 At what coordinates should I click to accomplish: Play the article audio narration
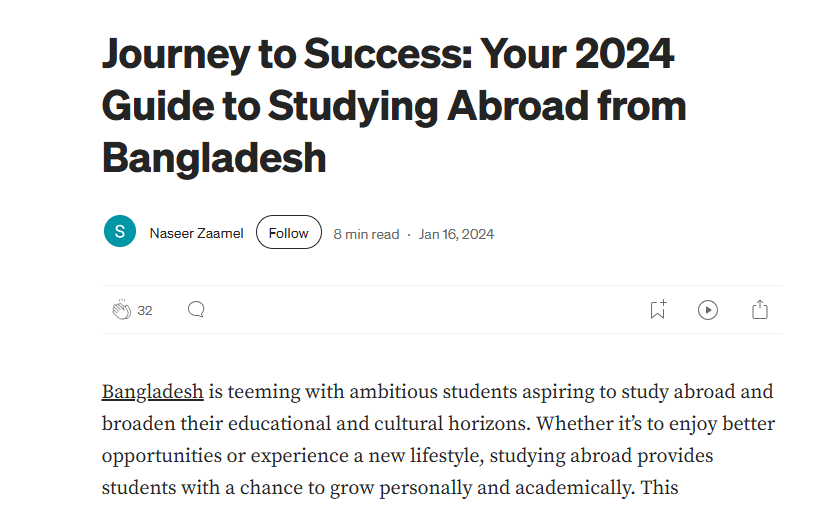pos(708,310)
